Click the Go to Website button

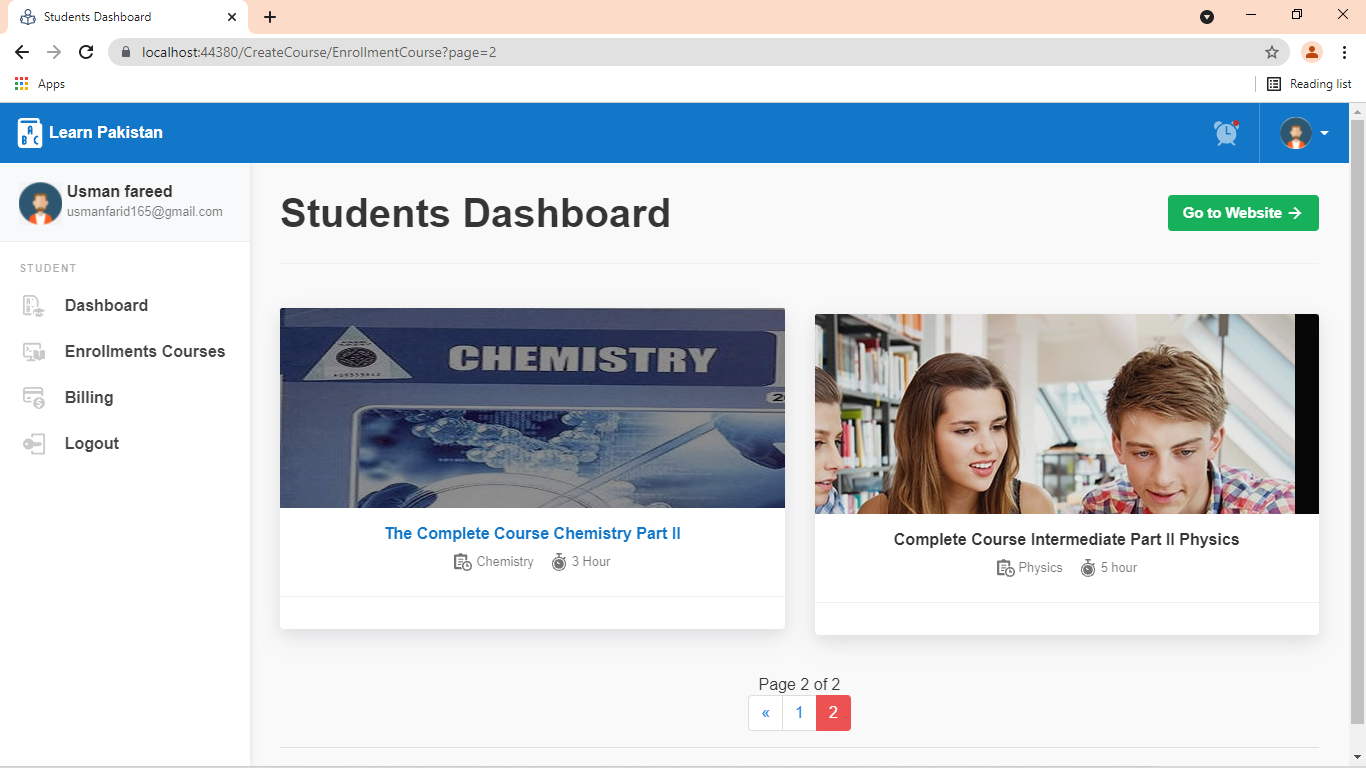point(1242,213)
